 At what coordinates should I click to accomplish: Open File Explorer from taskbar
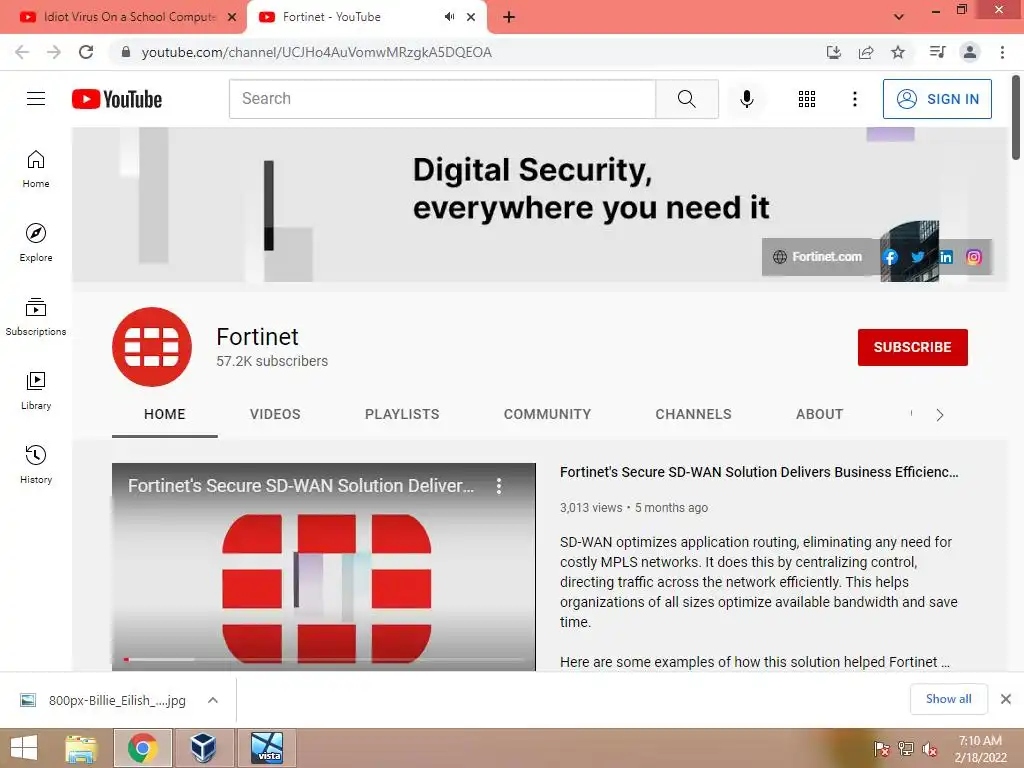81,748
